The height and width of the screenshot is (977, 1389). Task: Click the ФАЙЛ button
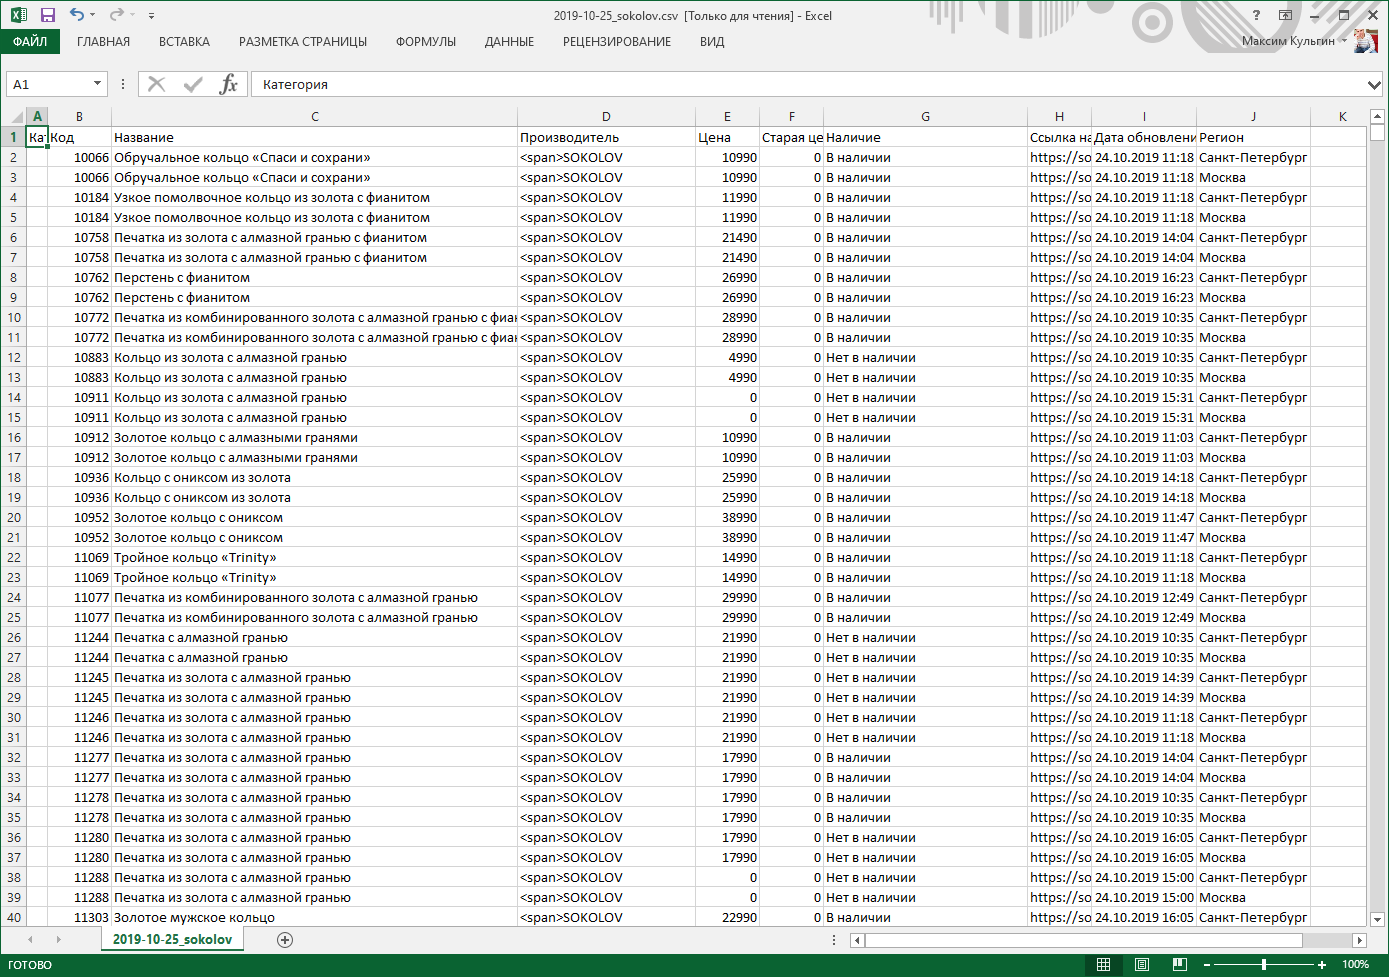(30, 42)
